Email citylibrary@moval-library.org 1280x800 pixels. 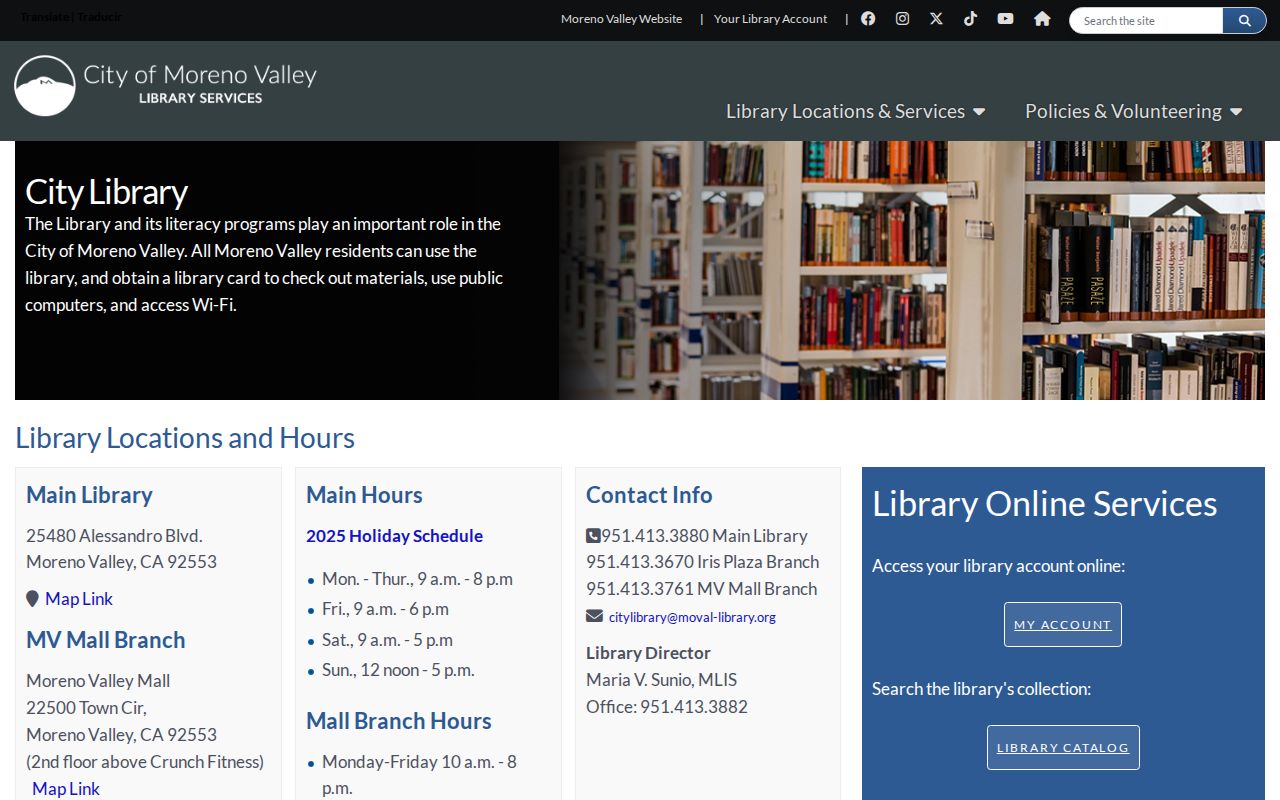pos(692,617)
